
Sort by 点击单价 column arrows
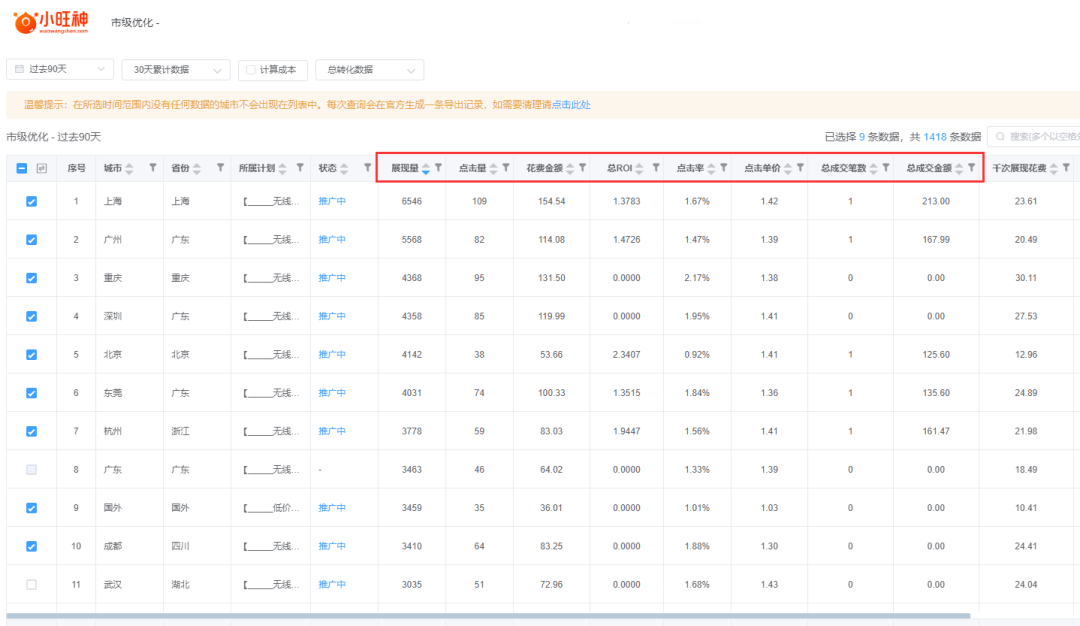[x=787, y=169]
